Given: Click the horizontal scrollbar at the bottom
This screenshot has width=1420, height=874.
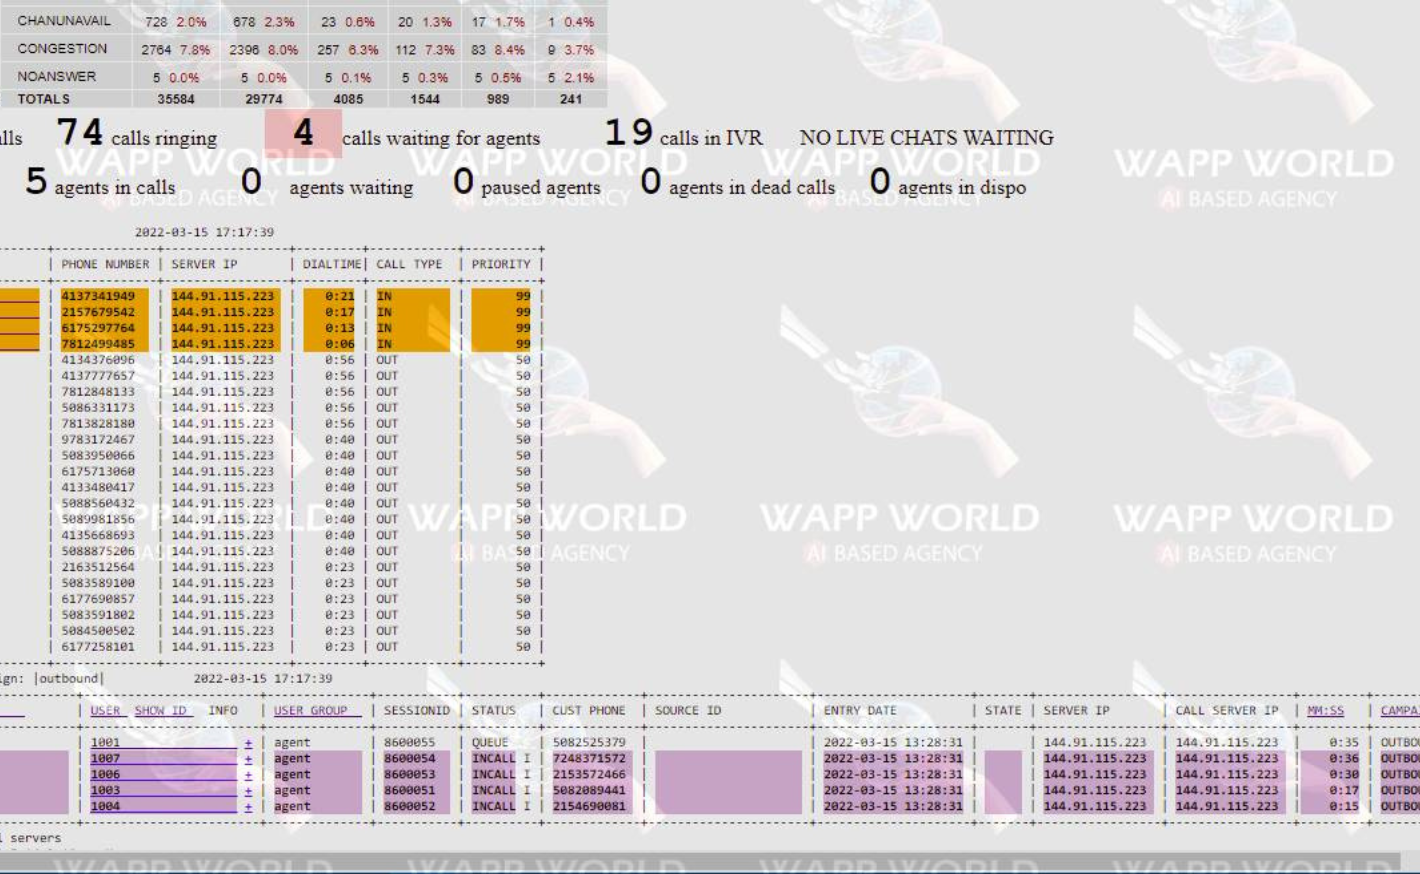Looking at the screenshot, I should point(700,863).
